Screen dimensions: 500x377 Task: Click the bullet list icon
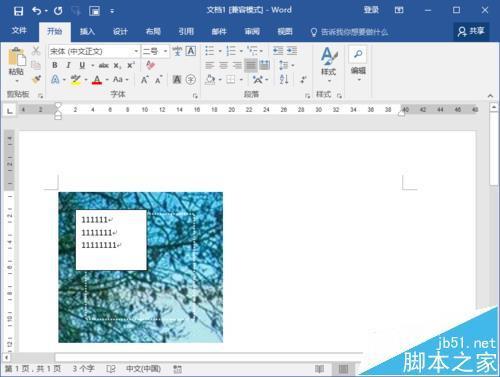[x=210, y=51]
